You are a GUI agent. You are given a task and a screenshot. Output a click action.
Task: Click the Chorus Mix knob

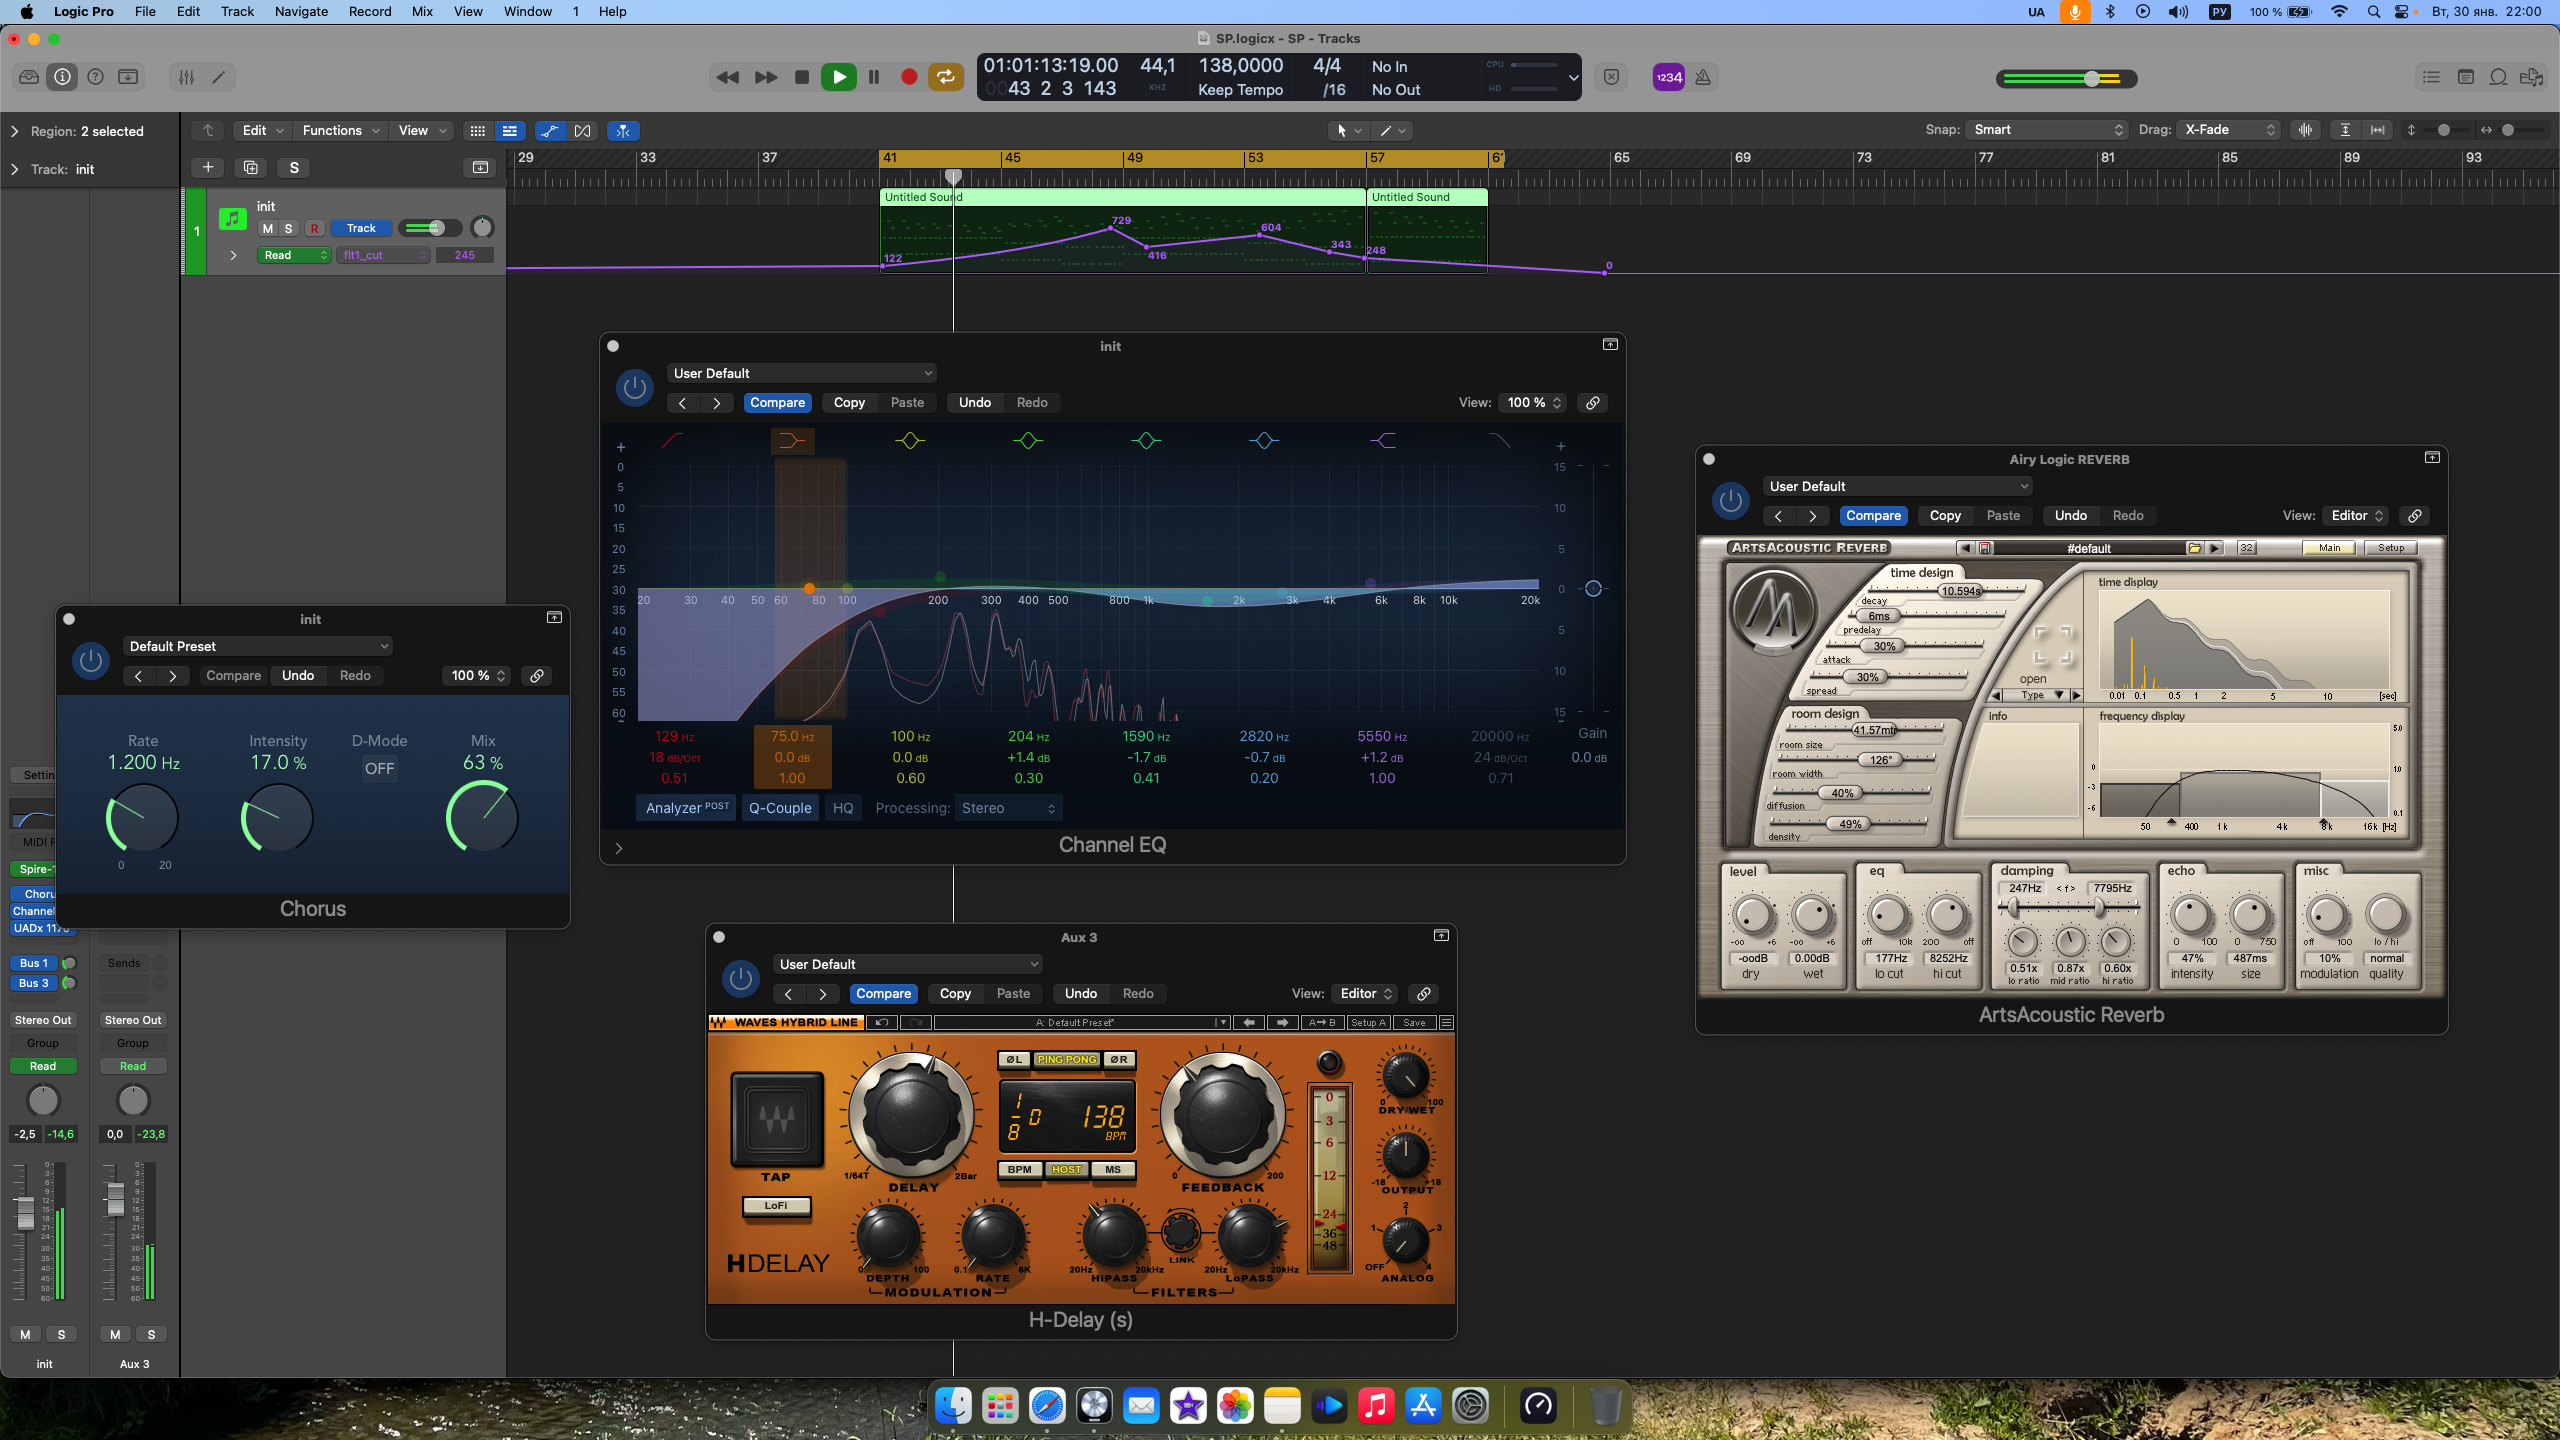pos(483,817)
